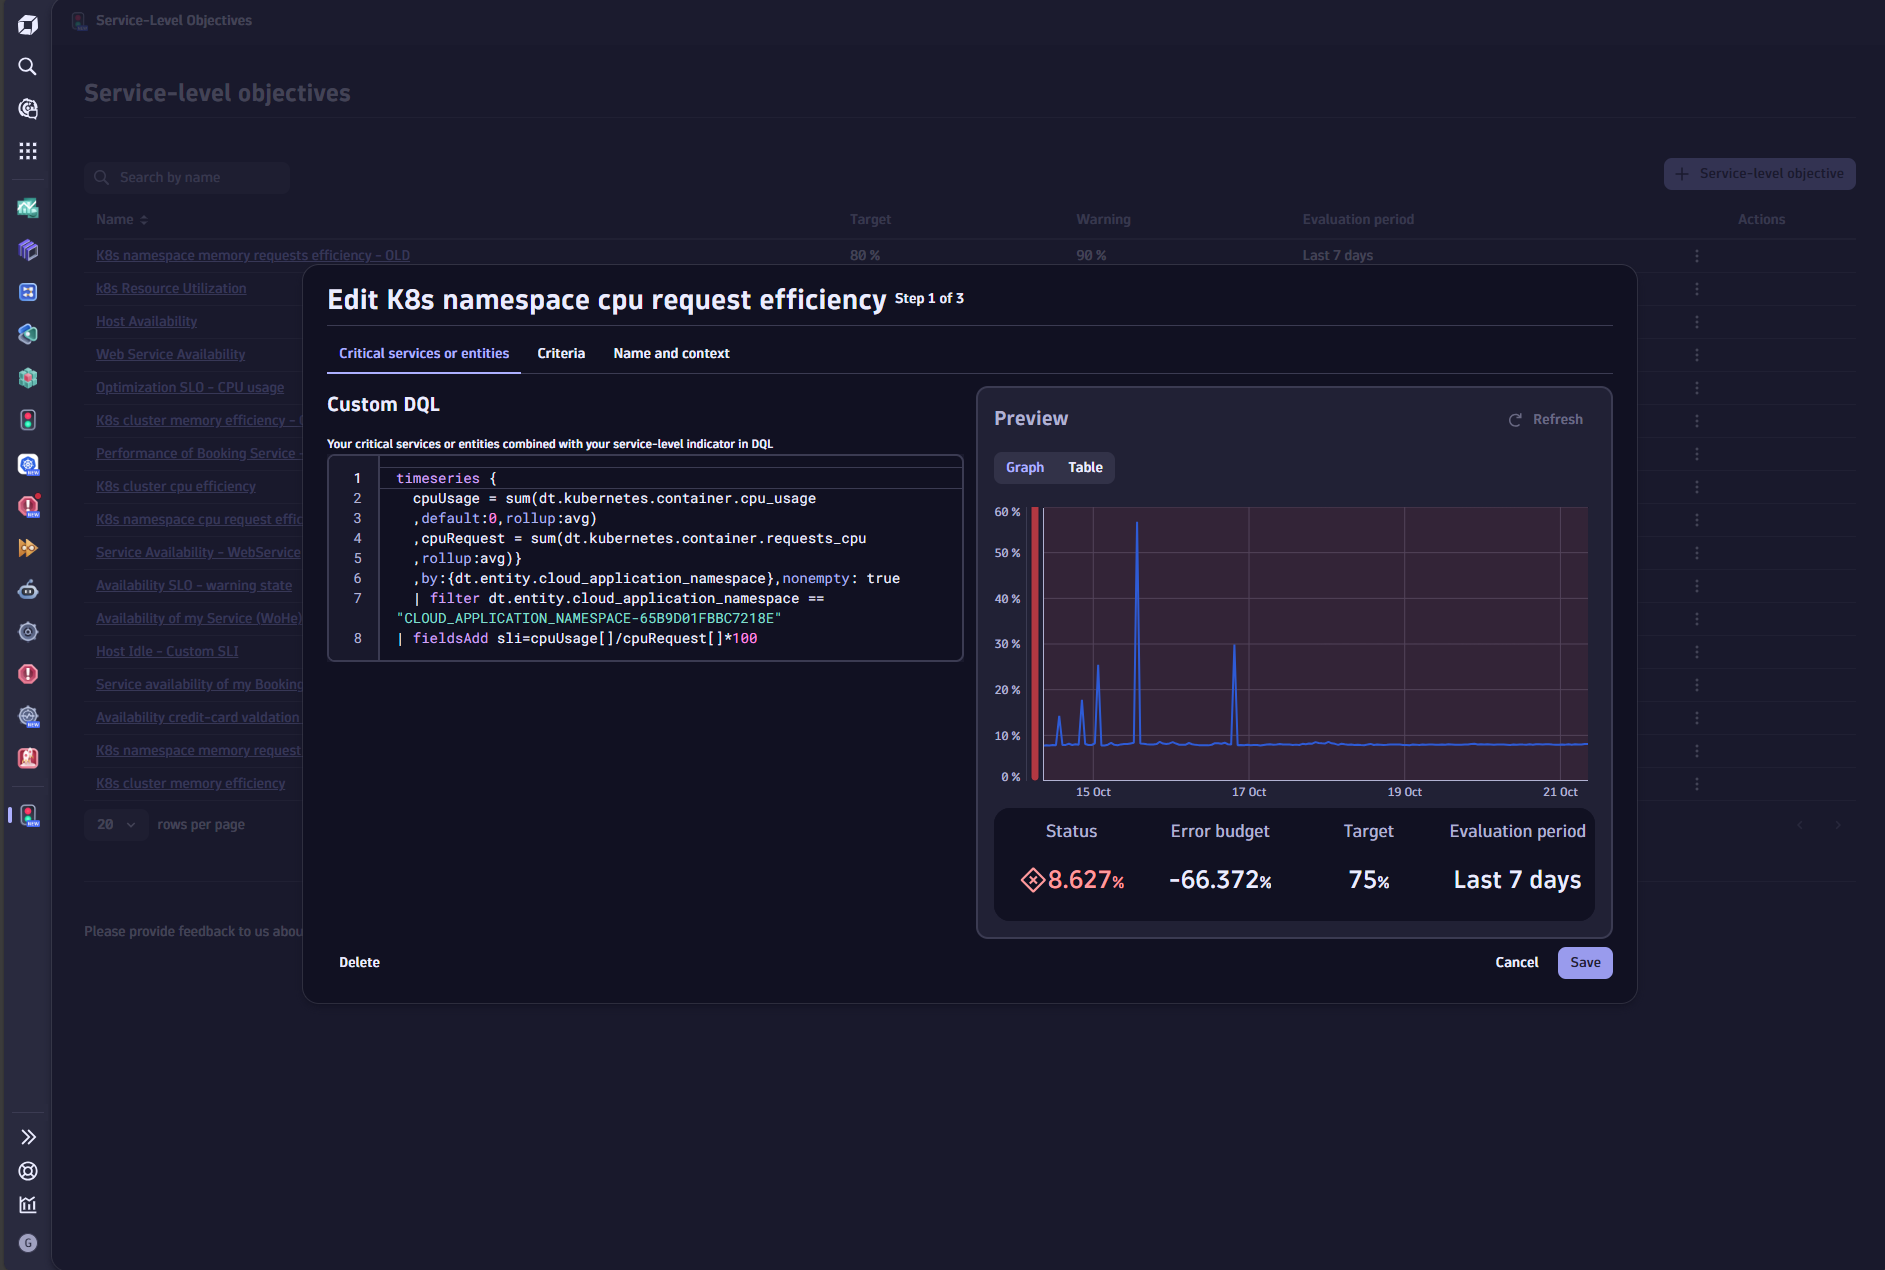Open the search in the left sidebar
The width and height of the screenshot is (1885, 1270).
click(x=27, y=67)
